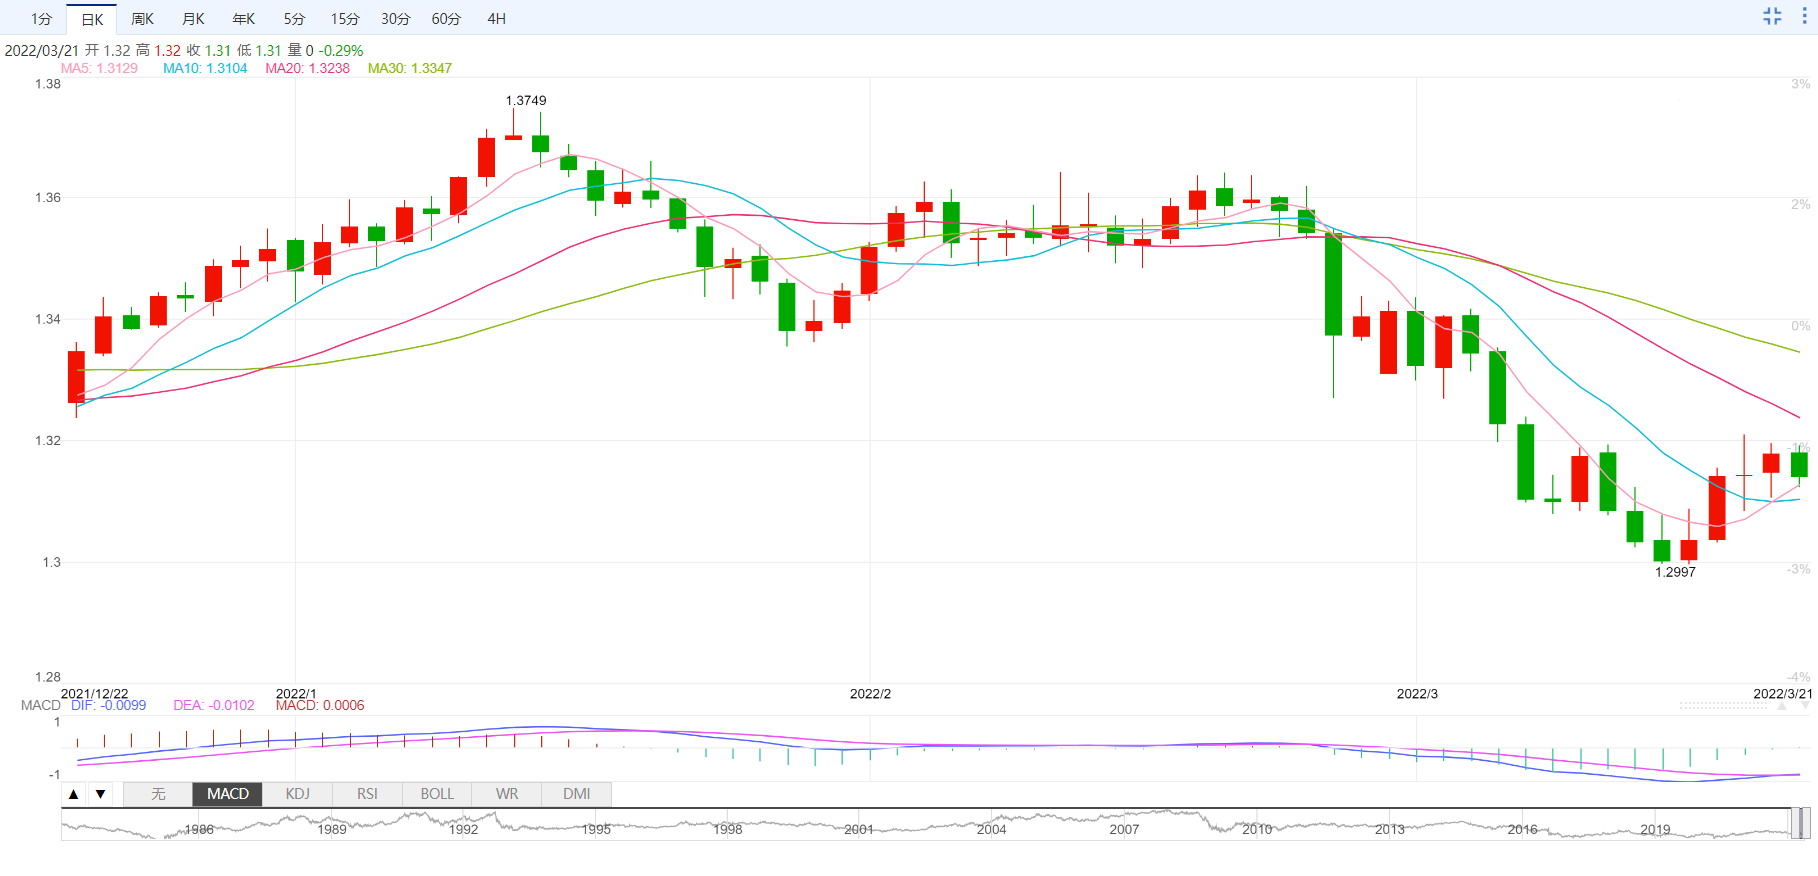Select the 周K weekly chart tab
The height and width of the screenshot is (876, 1818).
click(x=142, y=19)
